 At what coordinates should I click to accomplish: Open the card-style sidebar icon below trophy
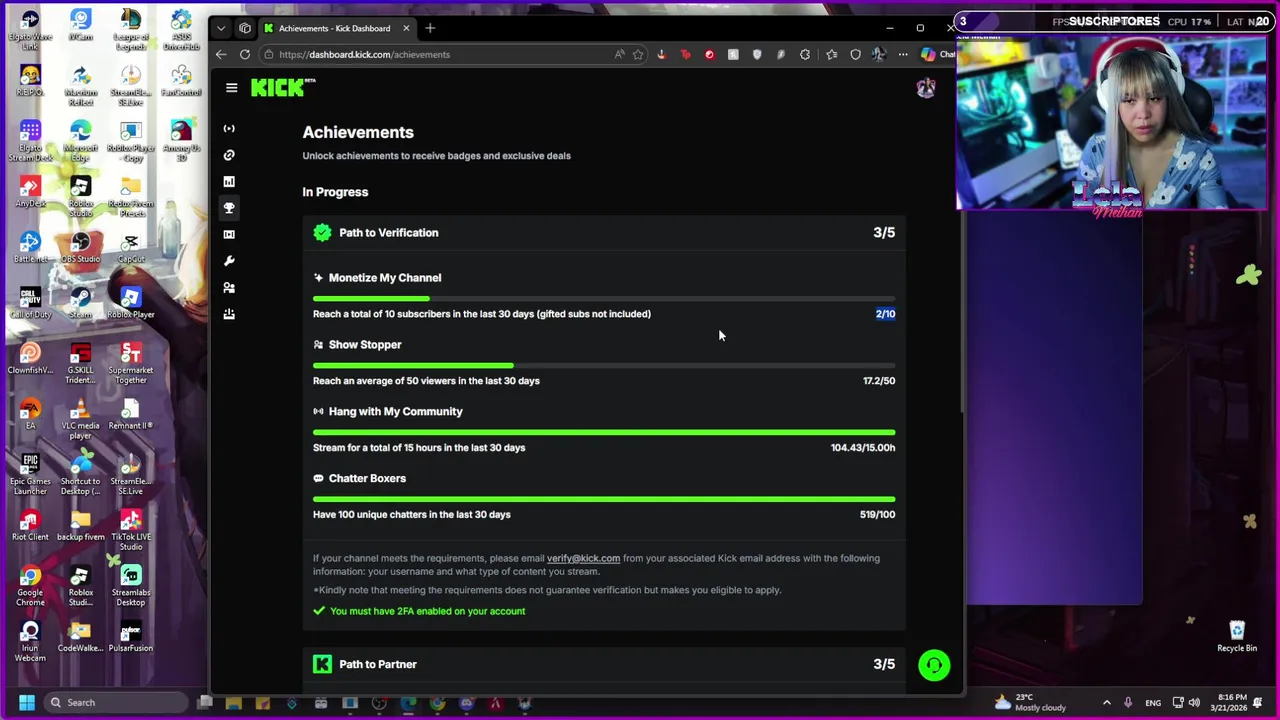229,234
